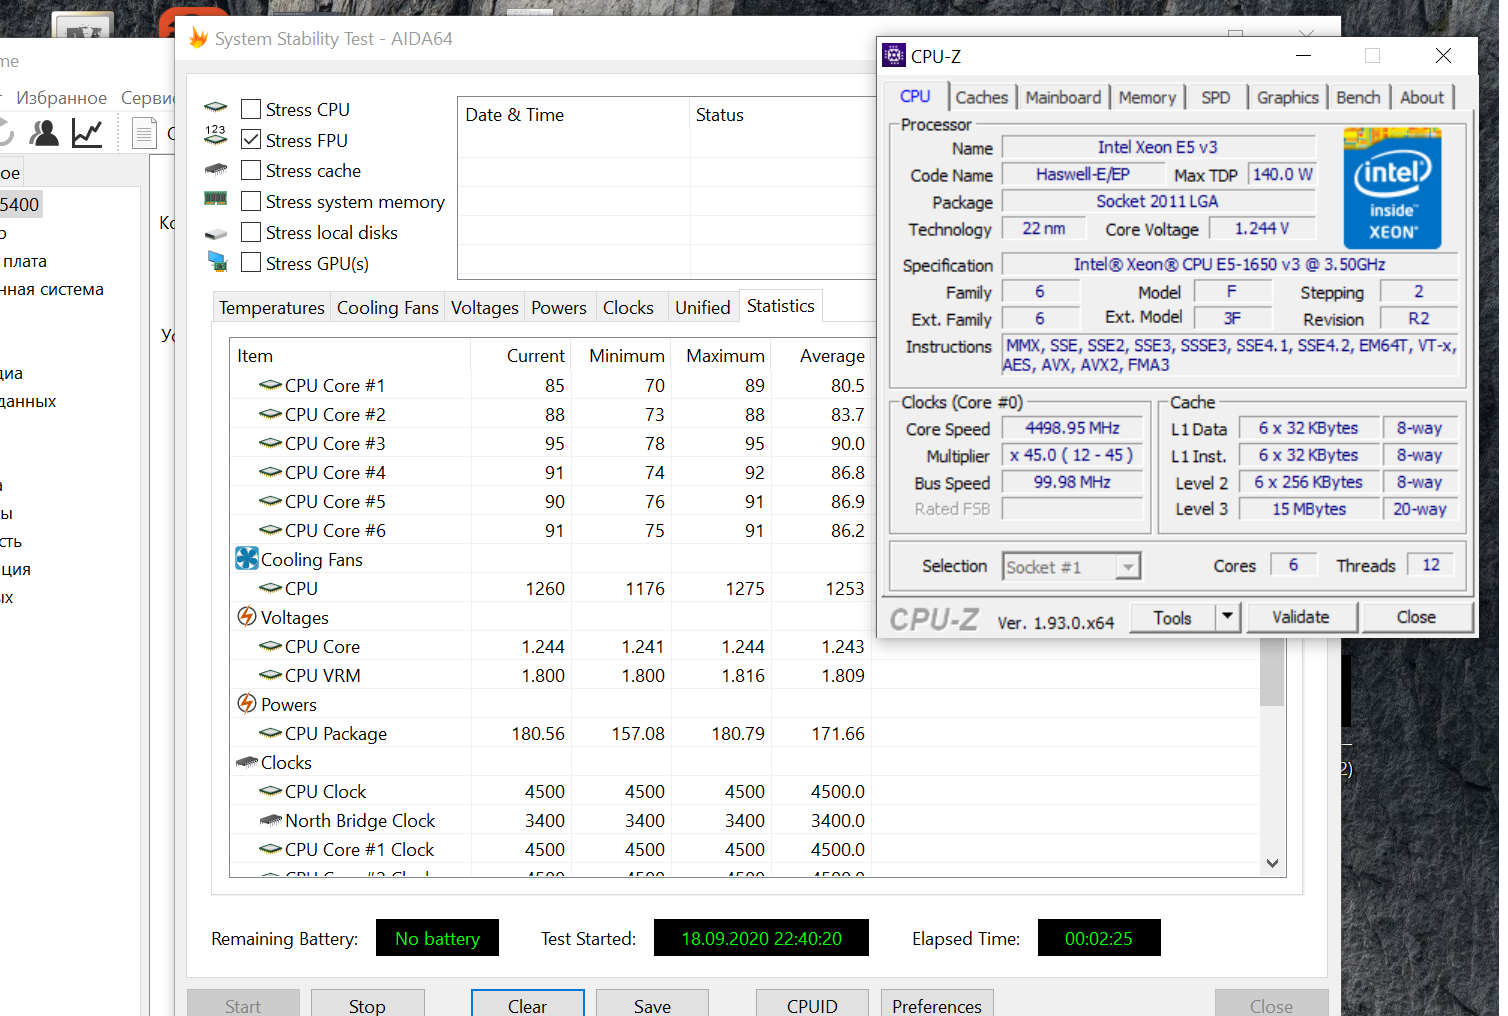Switch to the SPD tab in CPU-Z
The image size is (1508, 1016).
click(1216, 97)
